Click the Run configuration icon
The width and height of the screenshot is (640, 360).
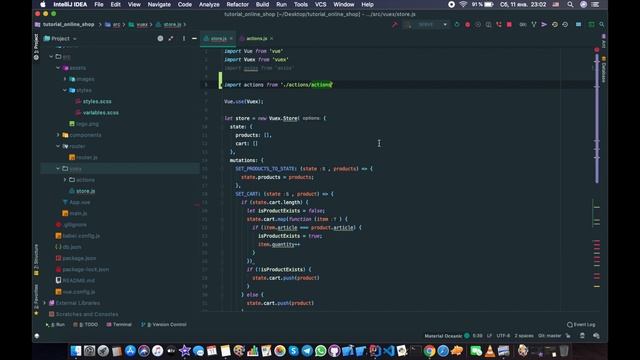(x=457, y=24)
